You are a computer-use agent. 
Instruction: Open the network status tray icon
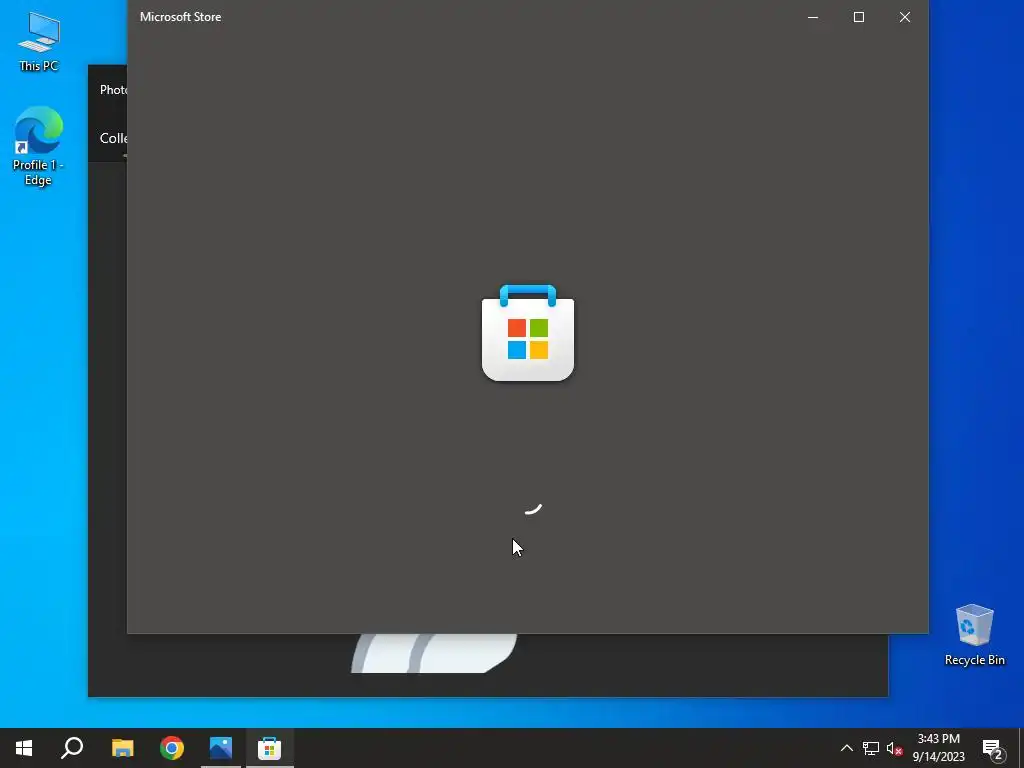point(871,748)
